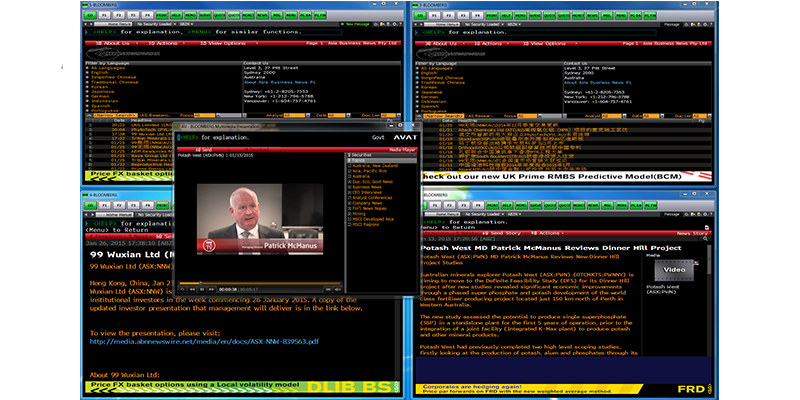
Task: Open the Analyst dropdown in 1-BLOOMBERG window
Action: pyautogui.click(x=294, y=115)
